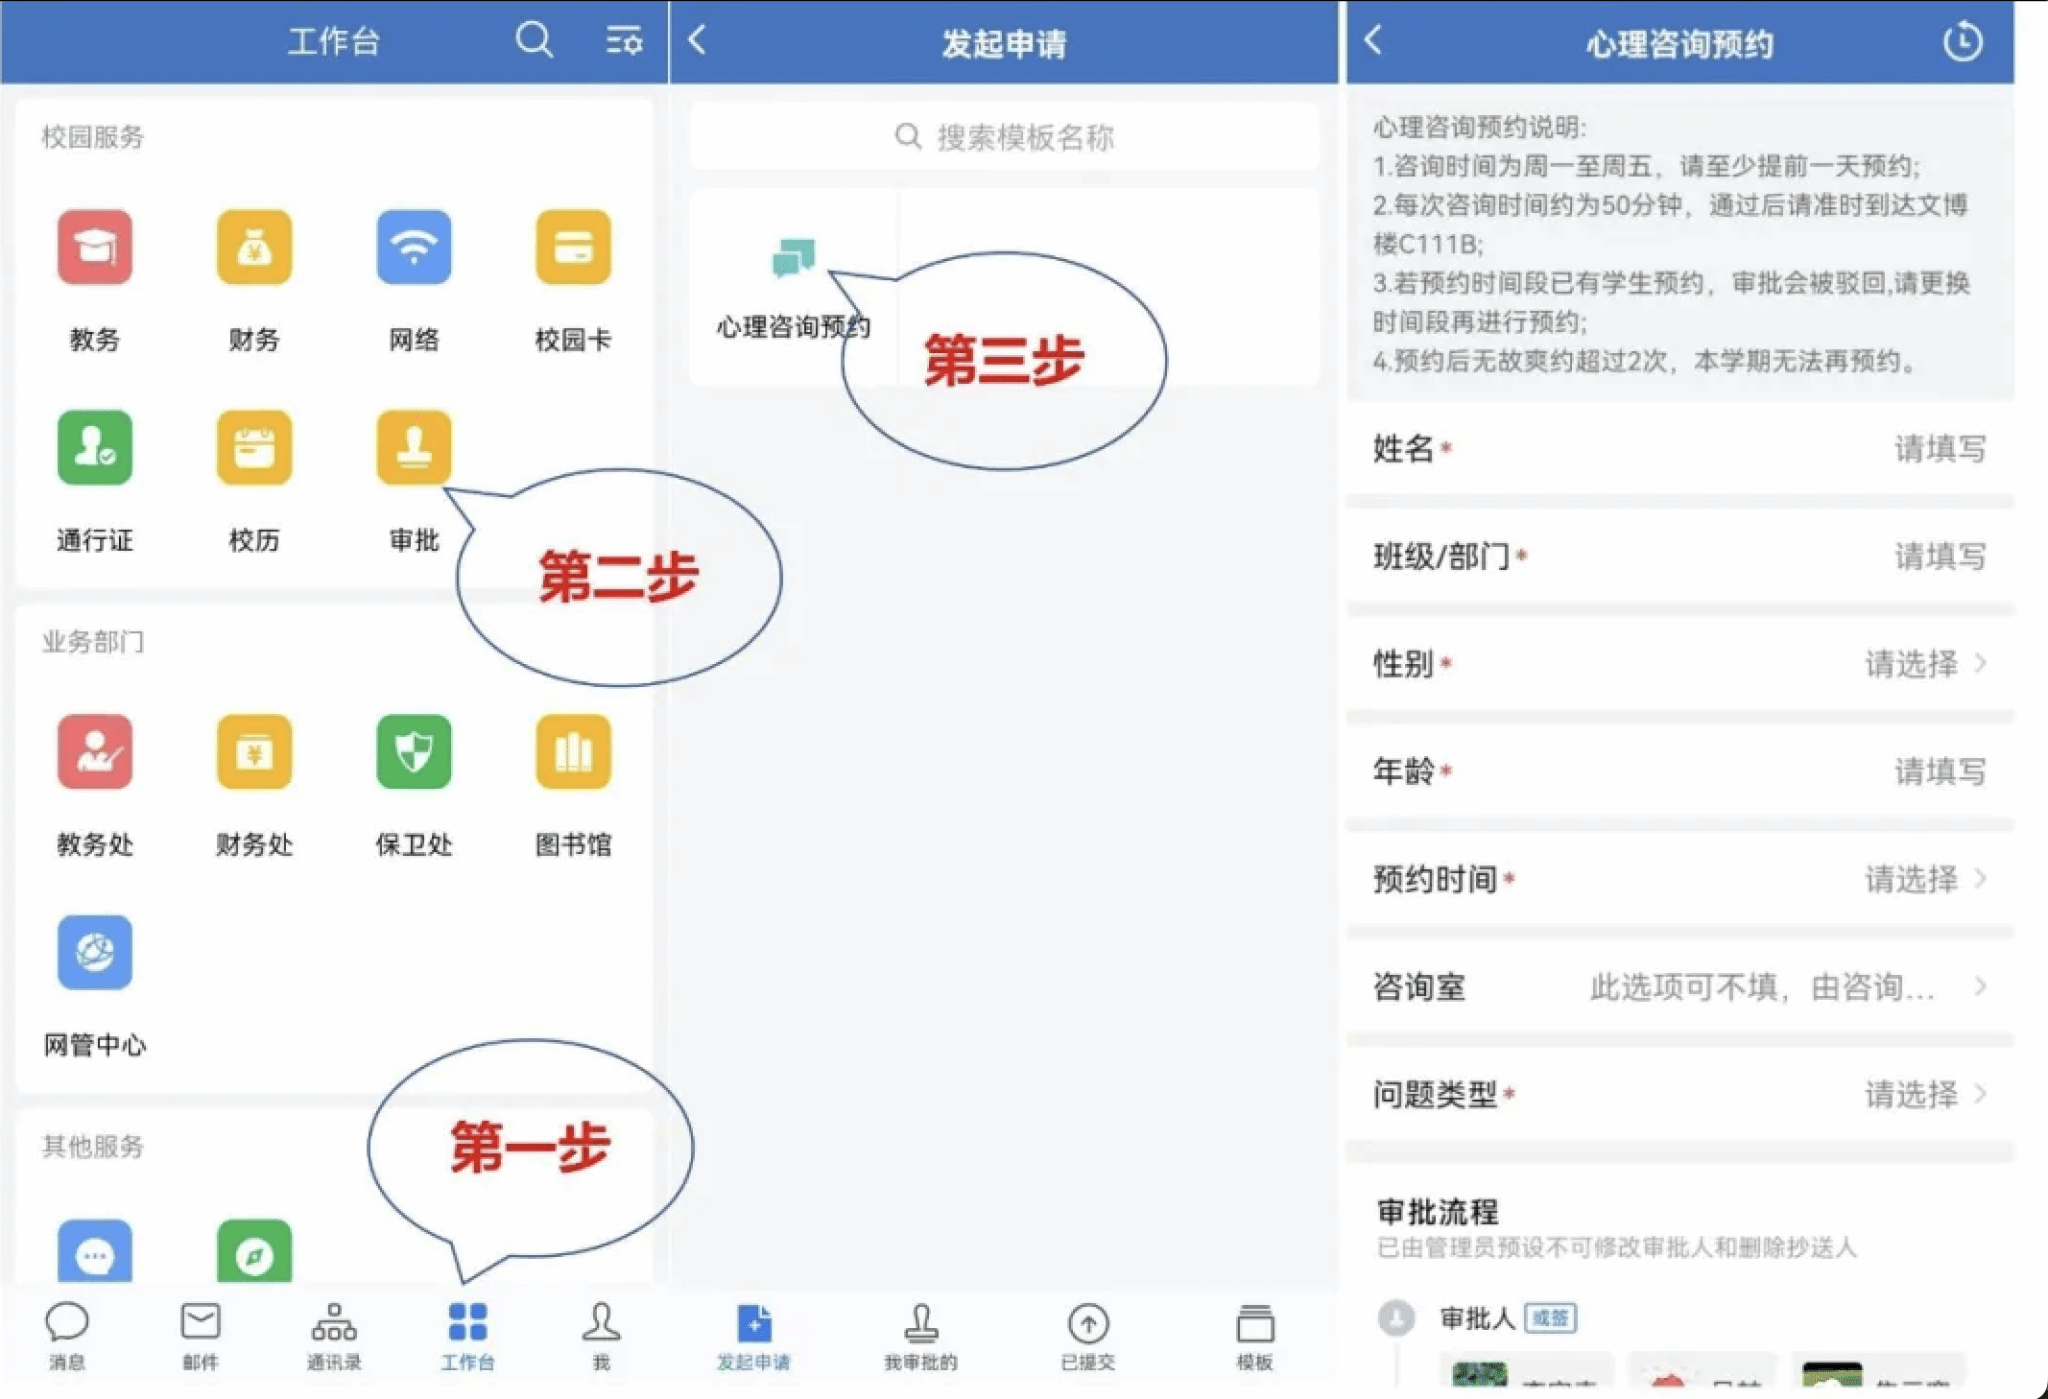This screenshot has width=2048, height=1399.
Task: Open the 教务 academic affairs icon
Action: click(x=94, y=247)
